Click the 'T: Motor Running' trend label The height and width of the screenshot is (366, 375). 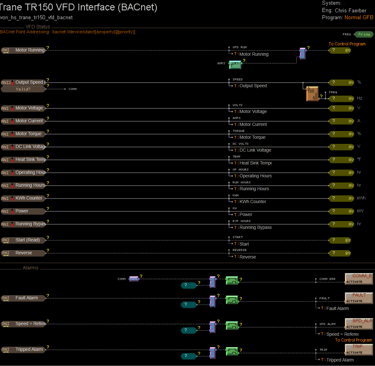pos(251,54)
